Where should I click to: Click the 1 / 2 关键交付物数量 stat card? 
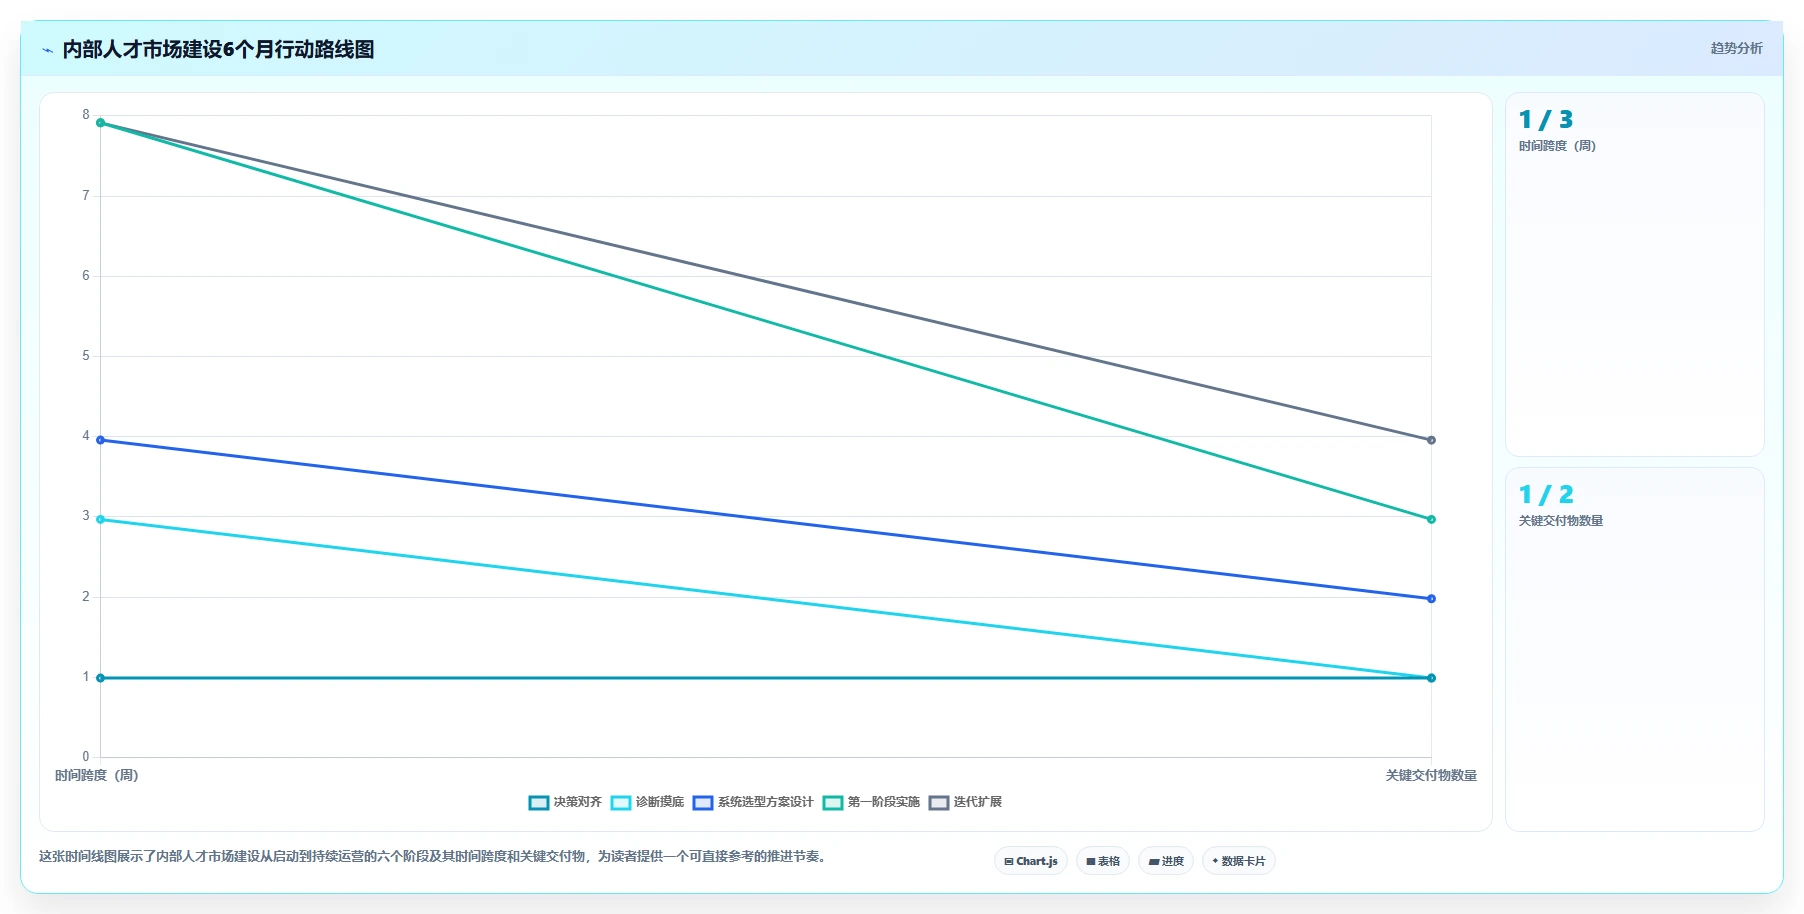(1634, 649)
